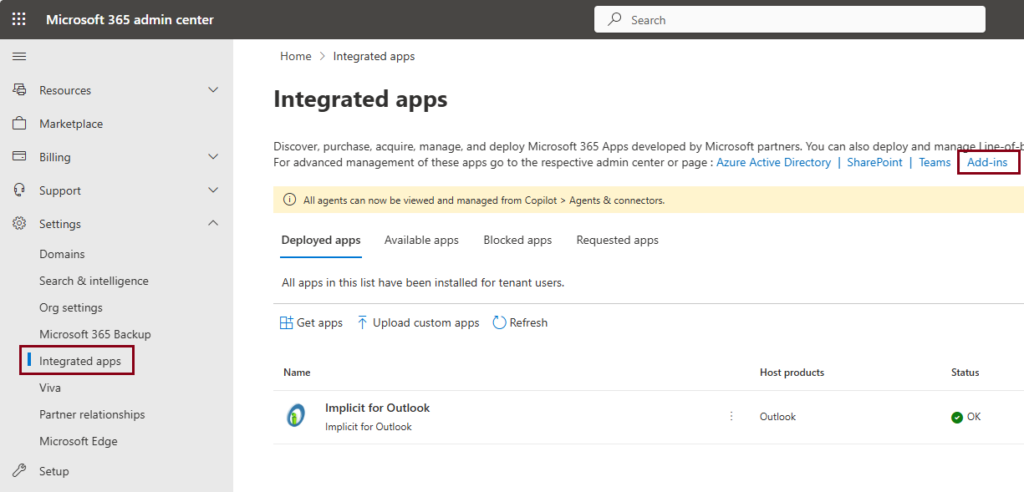Expand the Billing section chevron
Screen dimensions: 1024x492
[x=213, y=157]
